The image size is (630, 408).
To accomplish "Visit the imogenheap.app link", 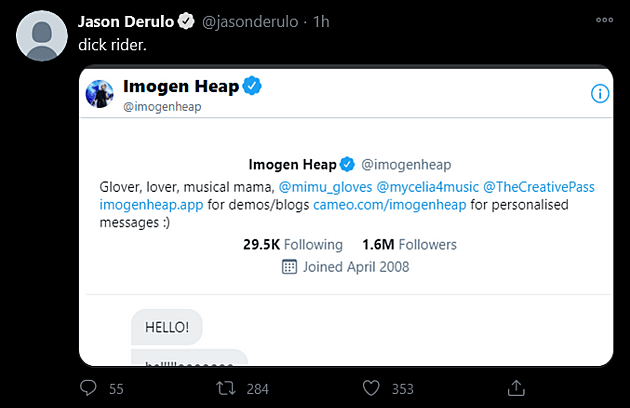I will 151,205.
